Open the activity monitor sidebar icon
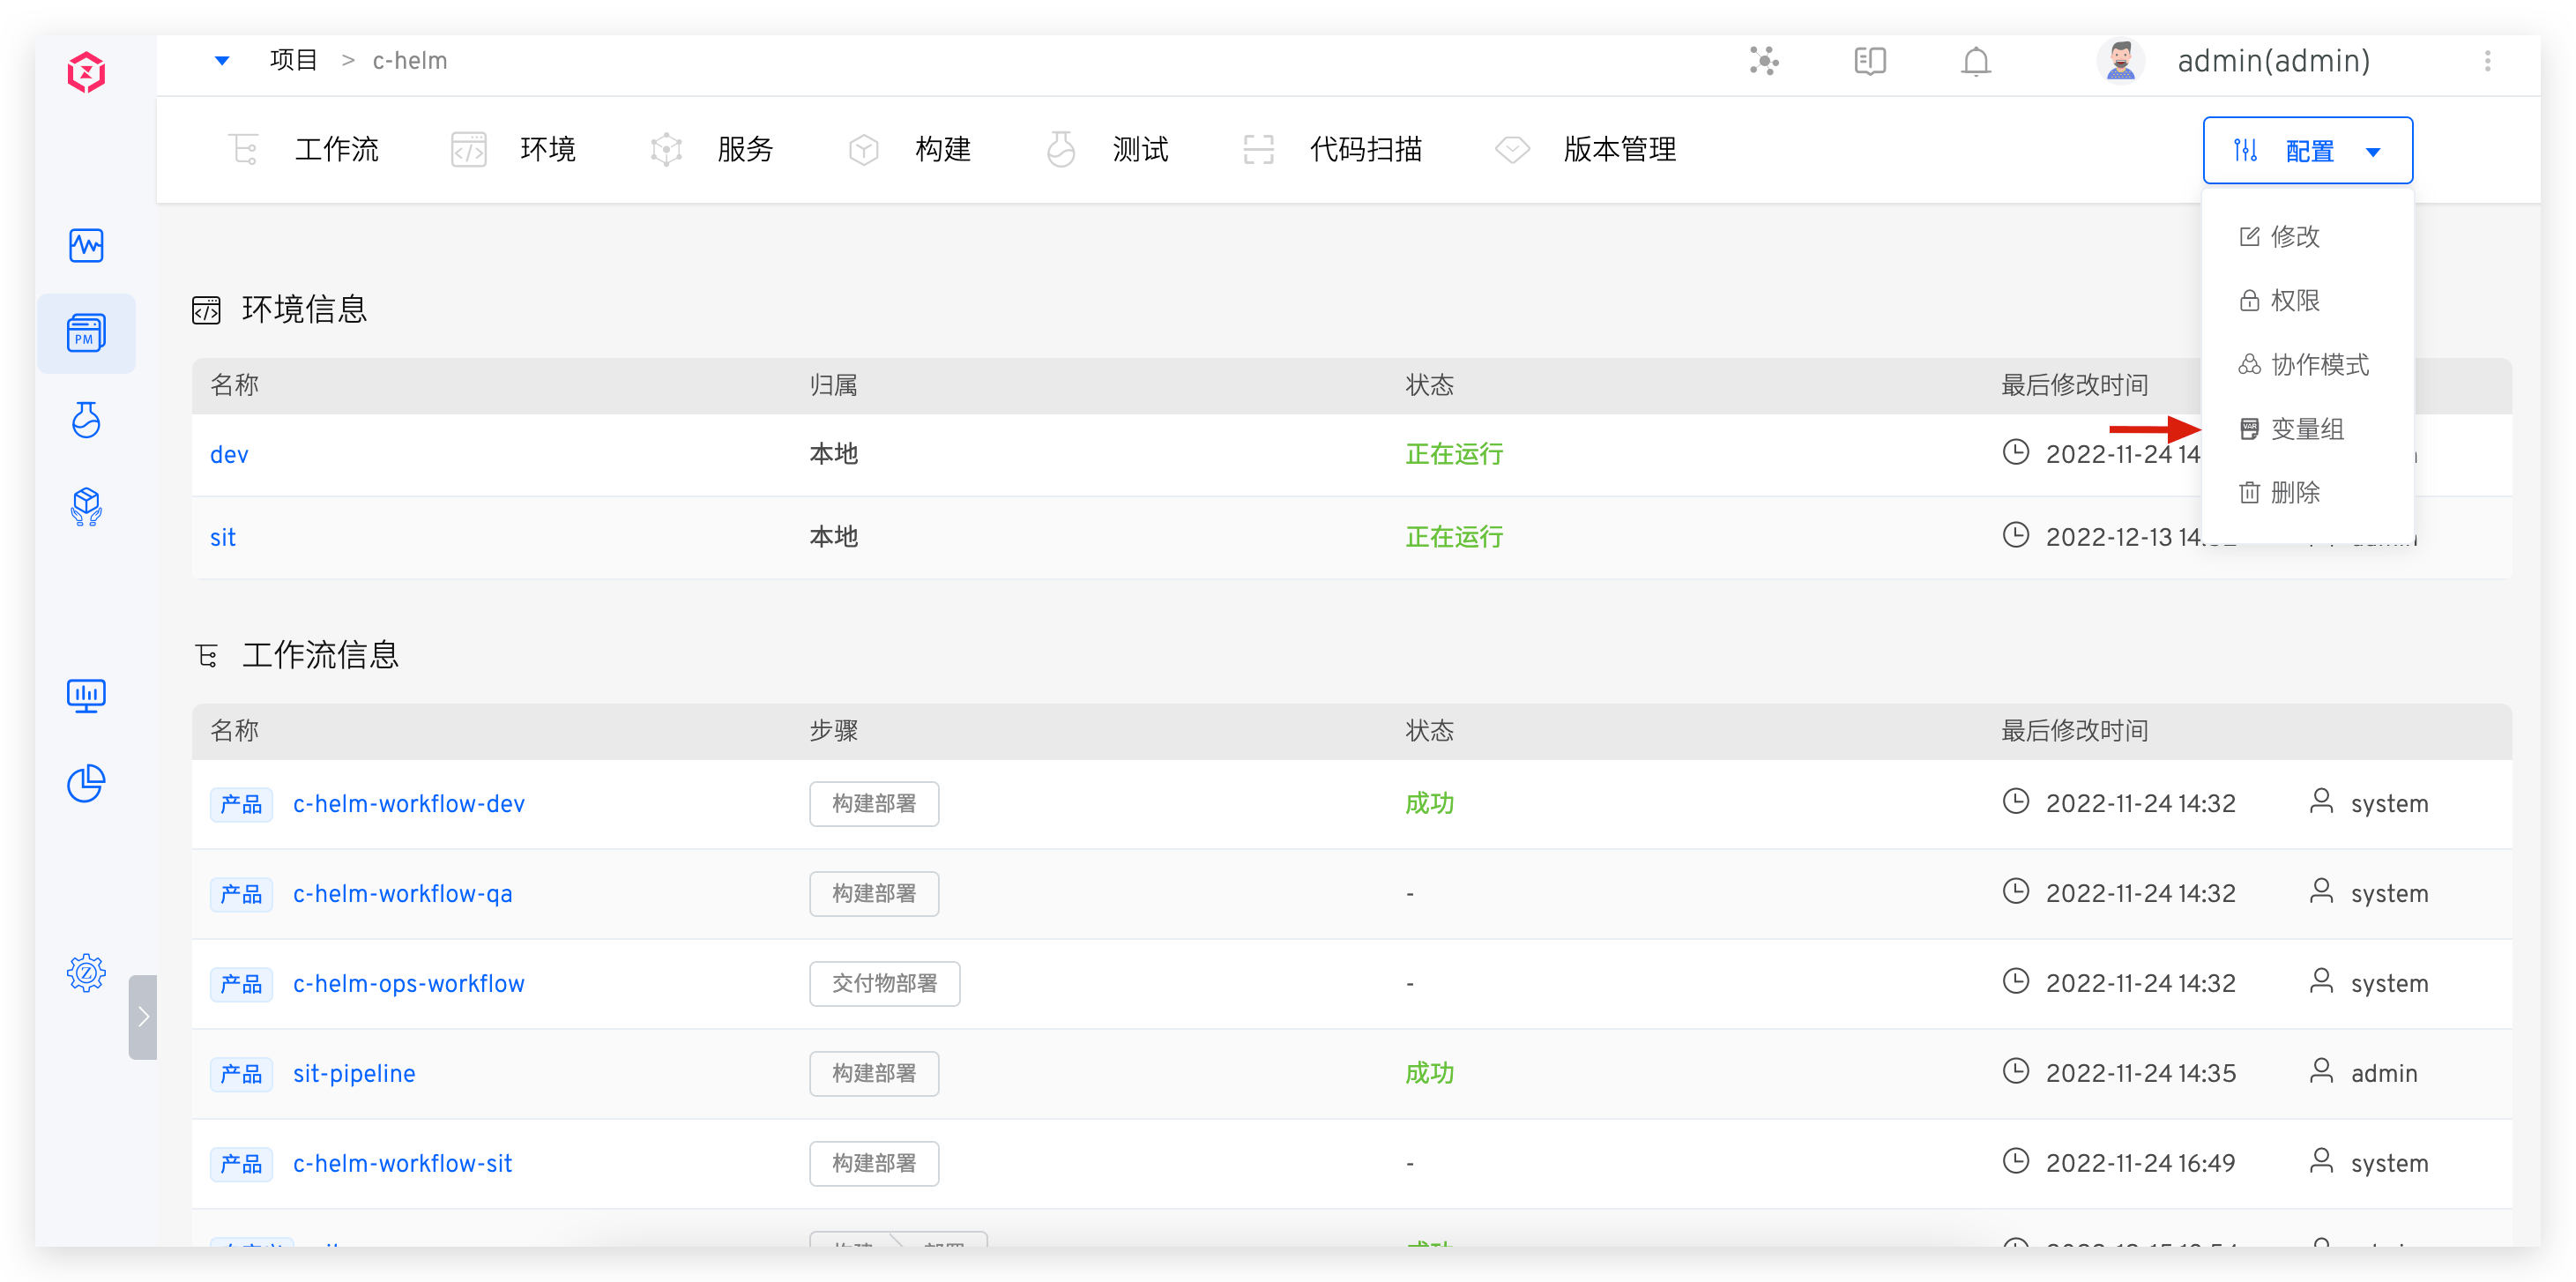Viewport: 2576px width, 1282px height. (x=86, y=245)
